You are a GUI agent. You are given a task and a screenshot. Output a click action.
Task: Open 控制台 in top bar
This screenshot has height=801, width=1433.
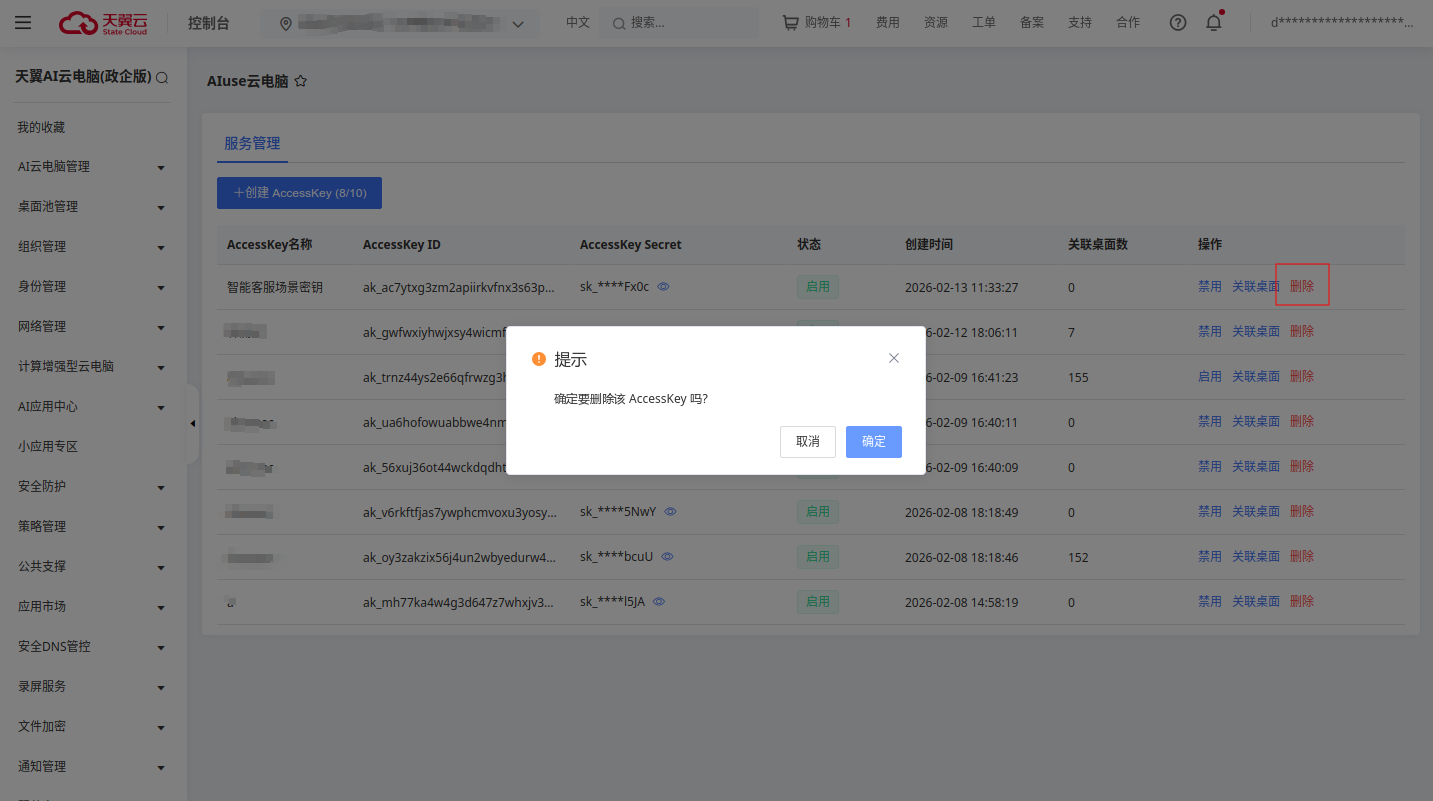209,22
